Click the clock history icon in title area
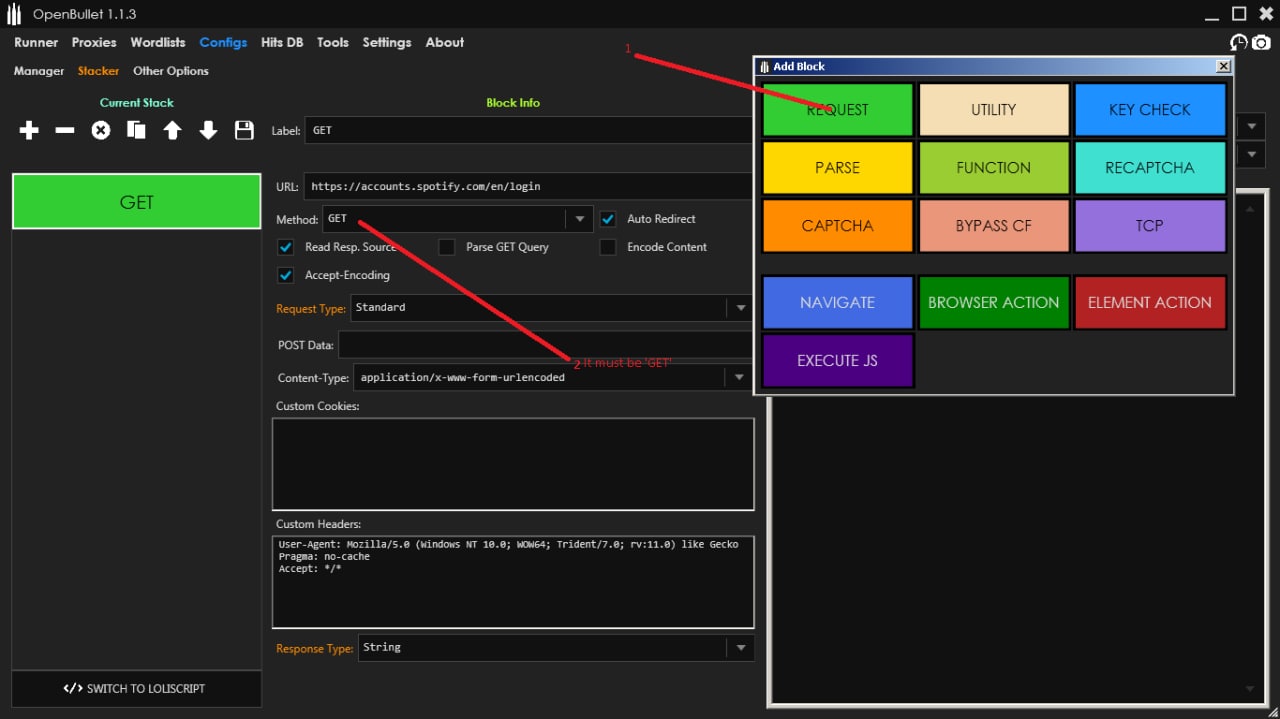 (1239, 42)
